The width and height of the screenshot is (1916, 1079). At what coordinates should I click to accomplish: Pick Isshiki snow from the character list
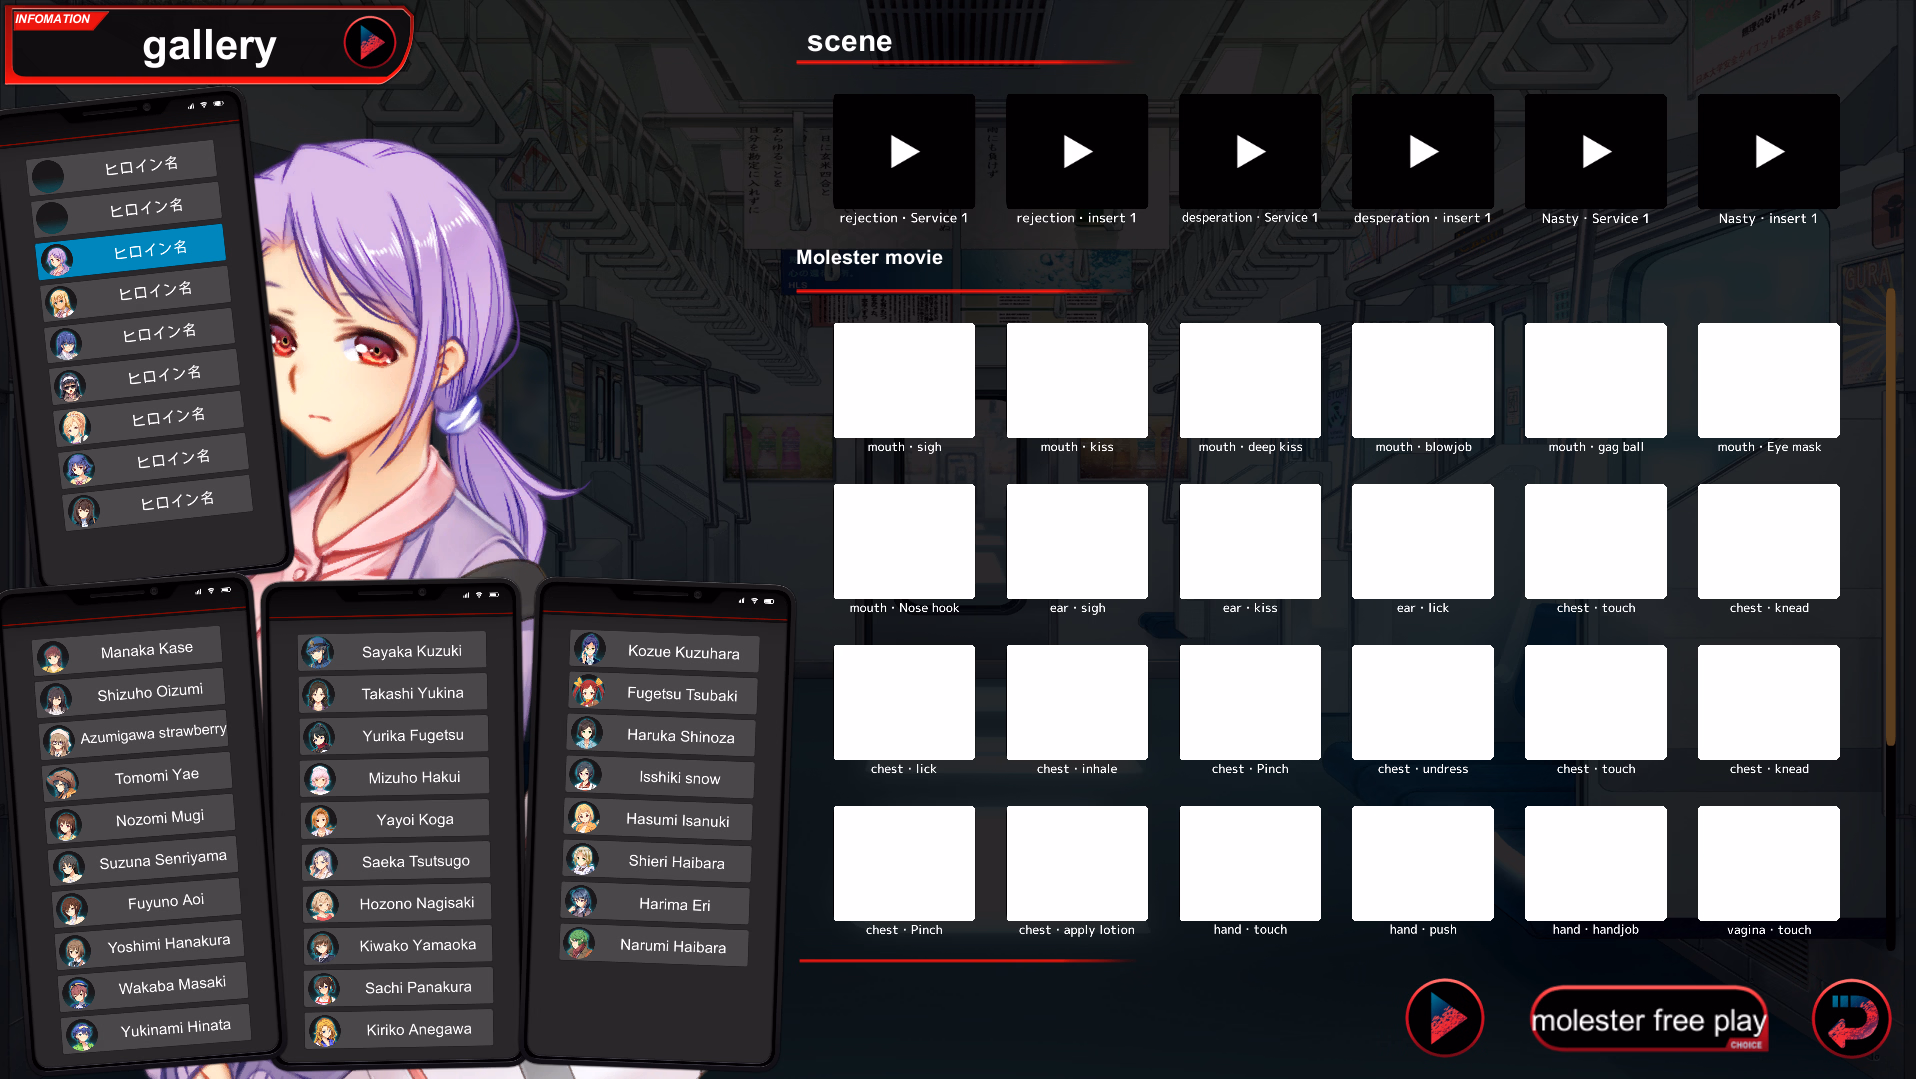point(679,778)
